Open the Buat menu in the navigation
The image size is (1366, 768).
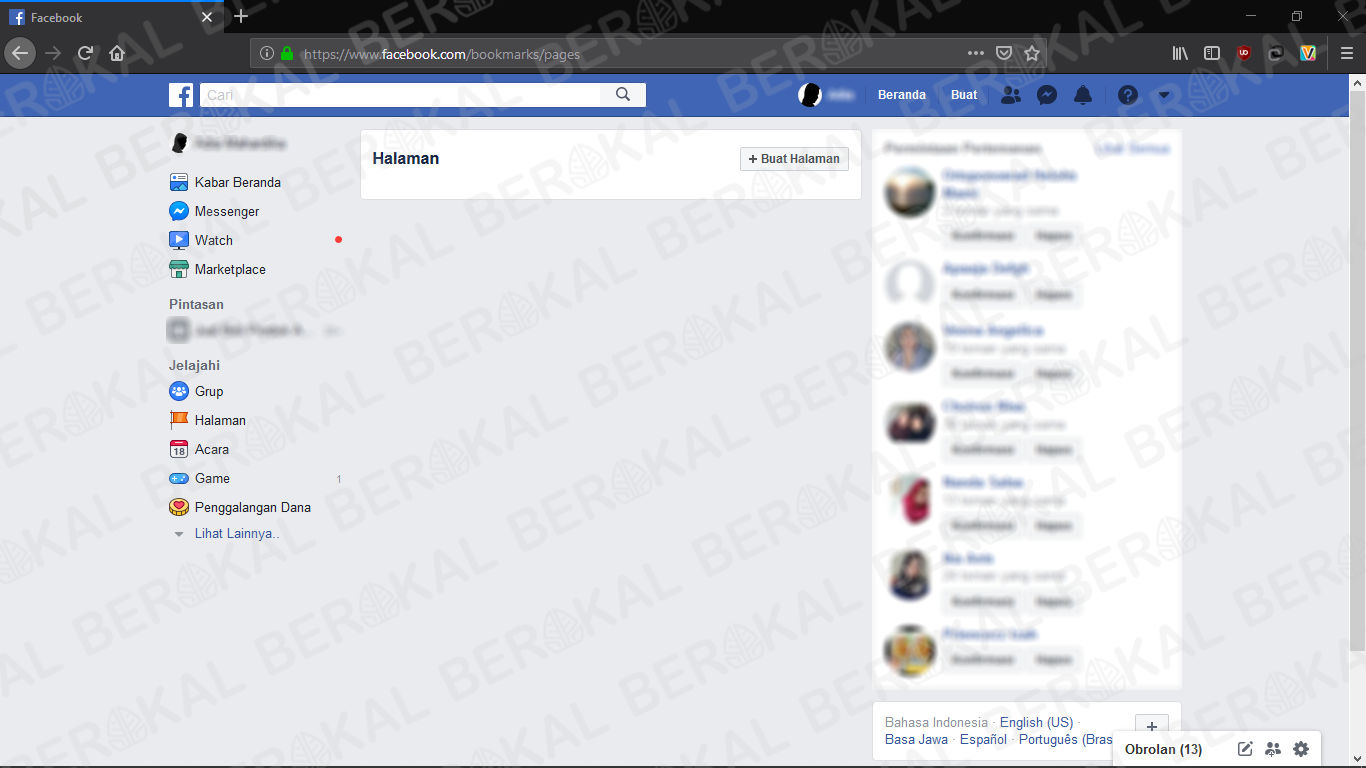pyautogui.click(x=963, y=95)
